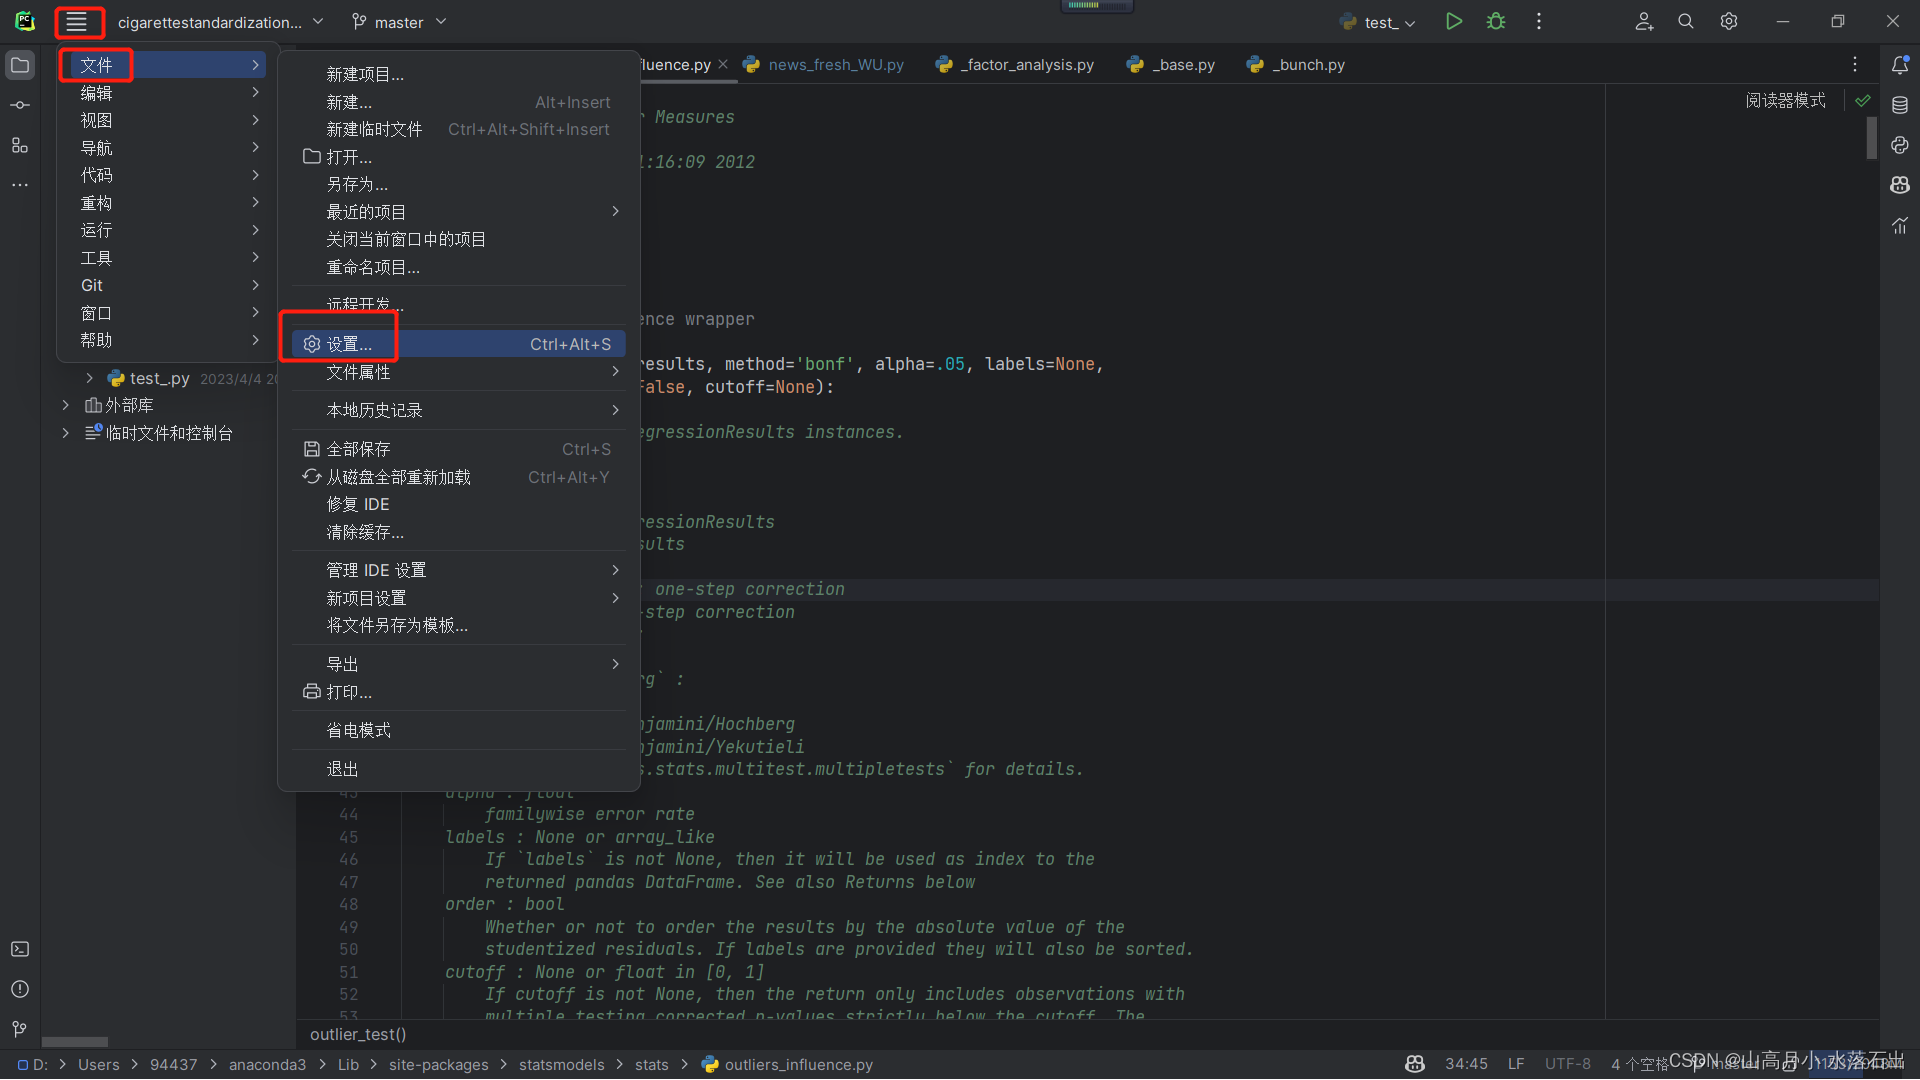Toggle 省电模式 power save mode
This screenshot has height=1080, width=1920.
[x=359, y=731]
